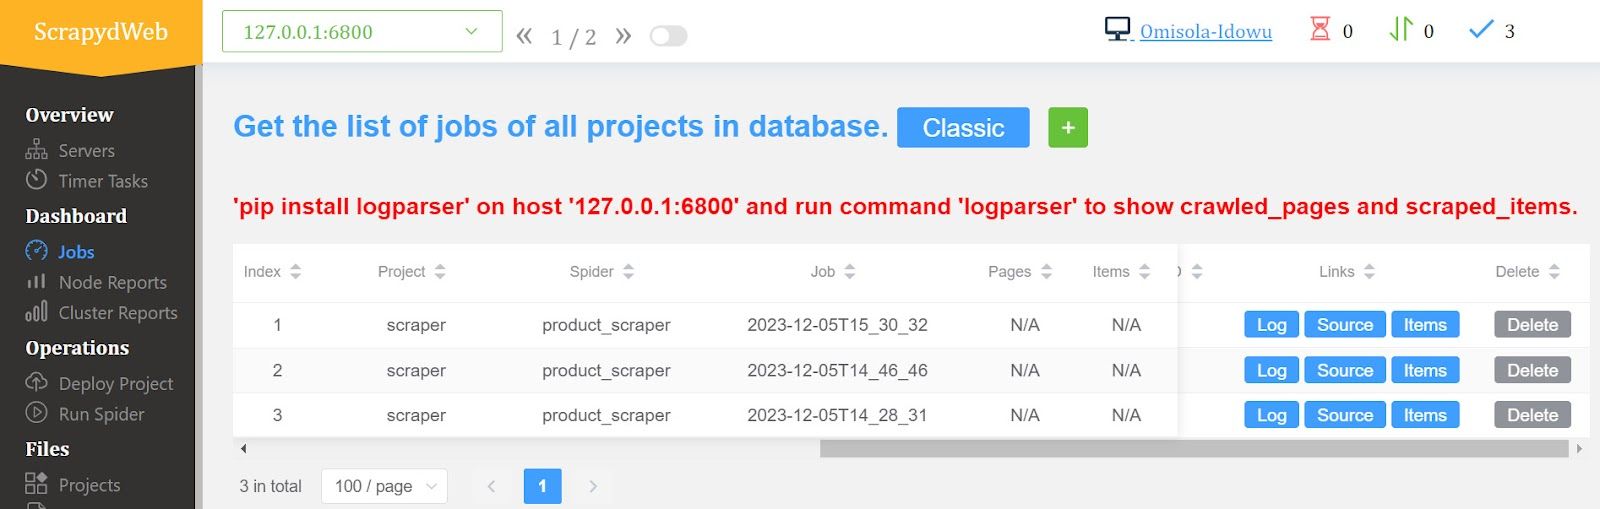Toggle the switch beside node pagination
1600x509 pixels.
[668, 36]
